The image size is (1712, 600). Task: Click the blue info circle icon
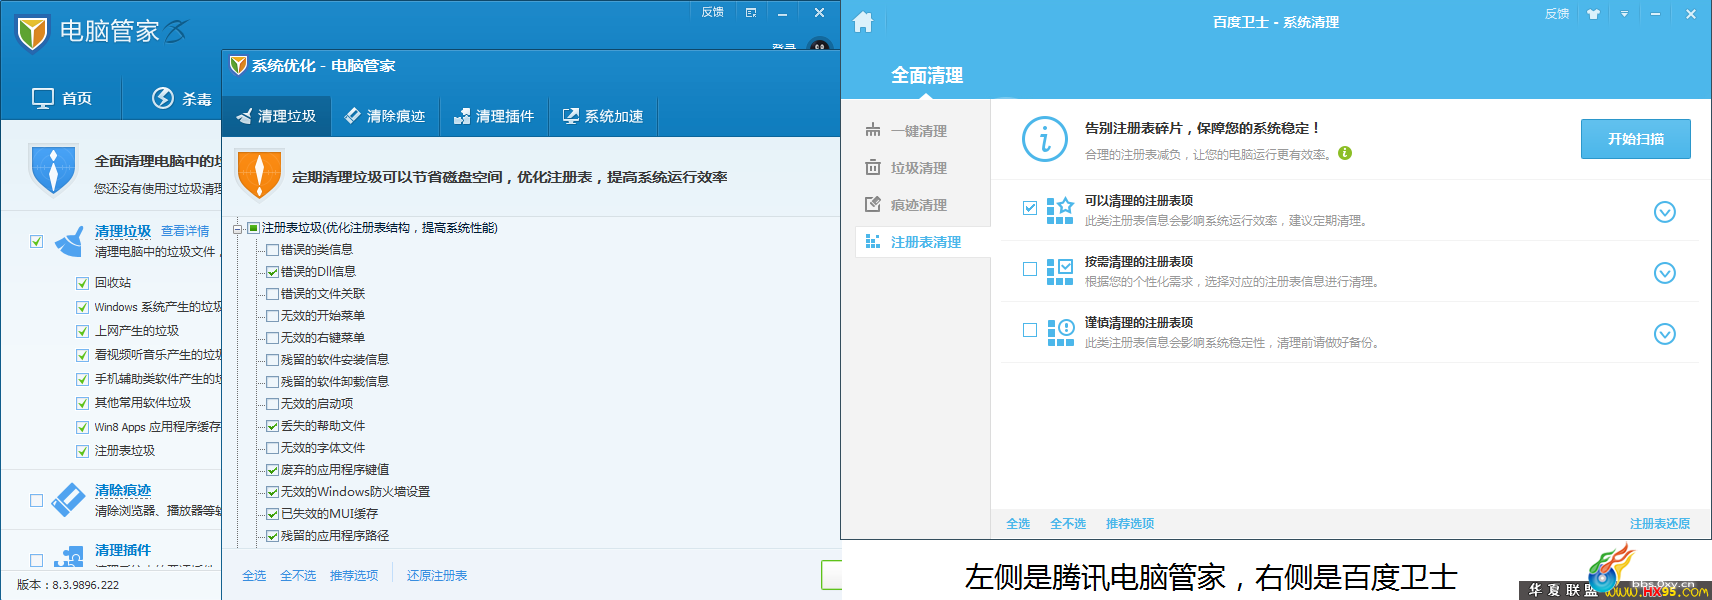click(x=1045, y=139)
